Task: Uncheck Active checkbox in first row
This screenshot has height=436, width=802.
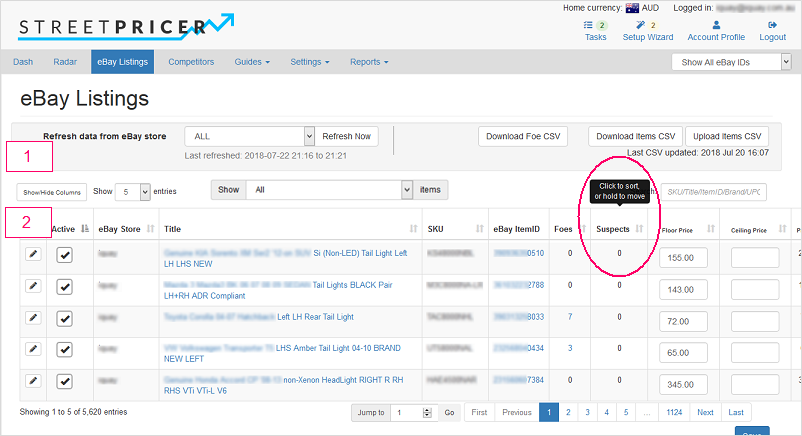Action: [x=64, y=257]
